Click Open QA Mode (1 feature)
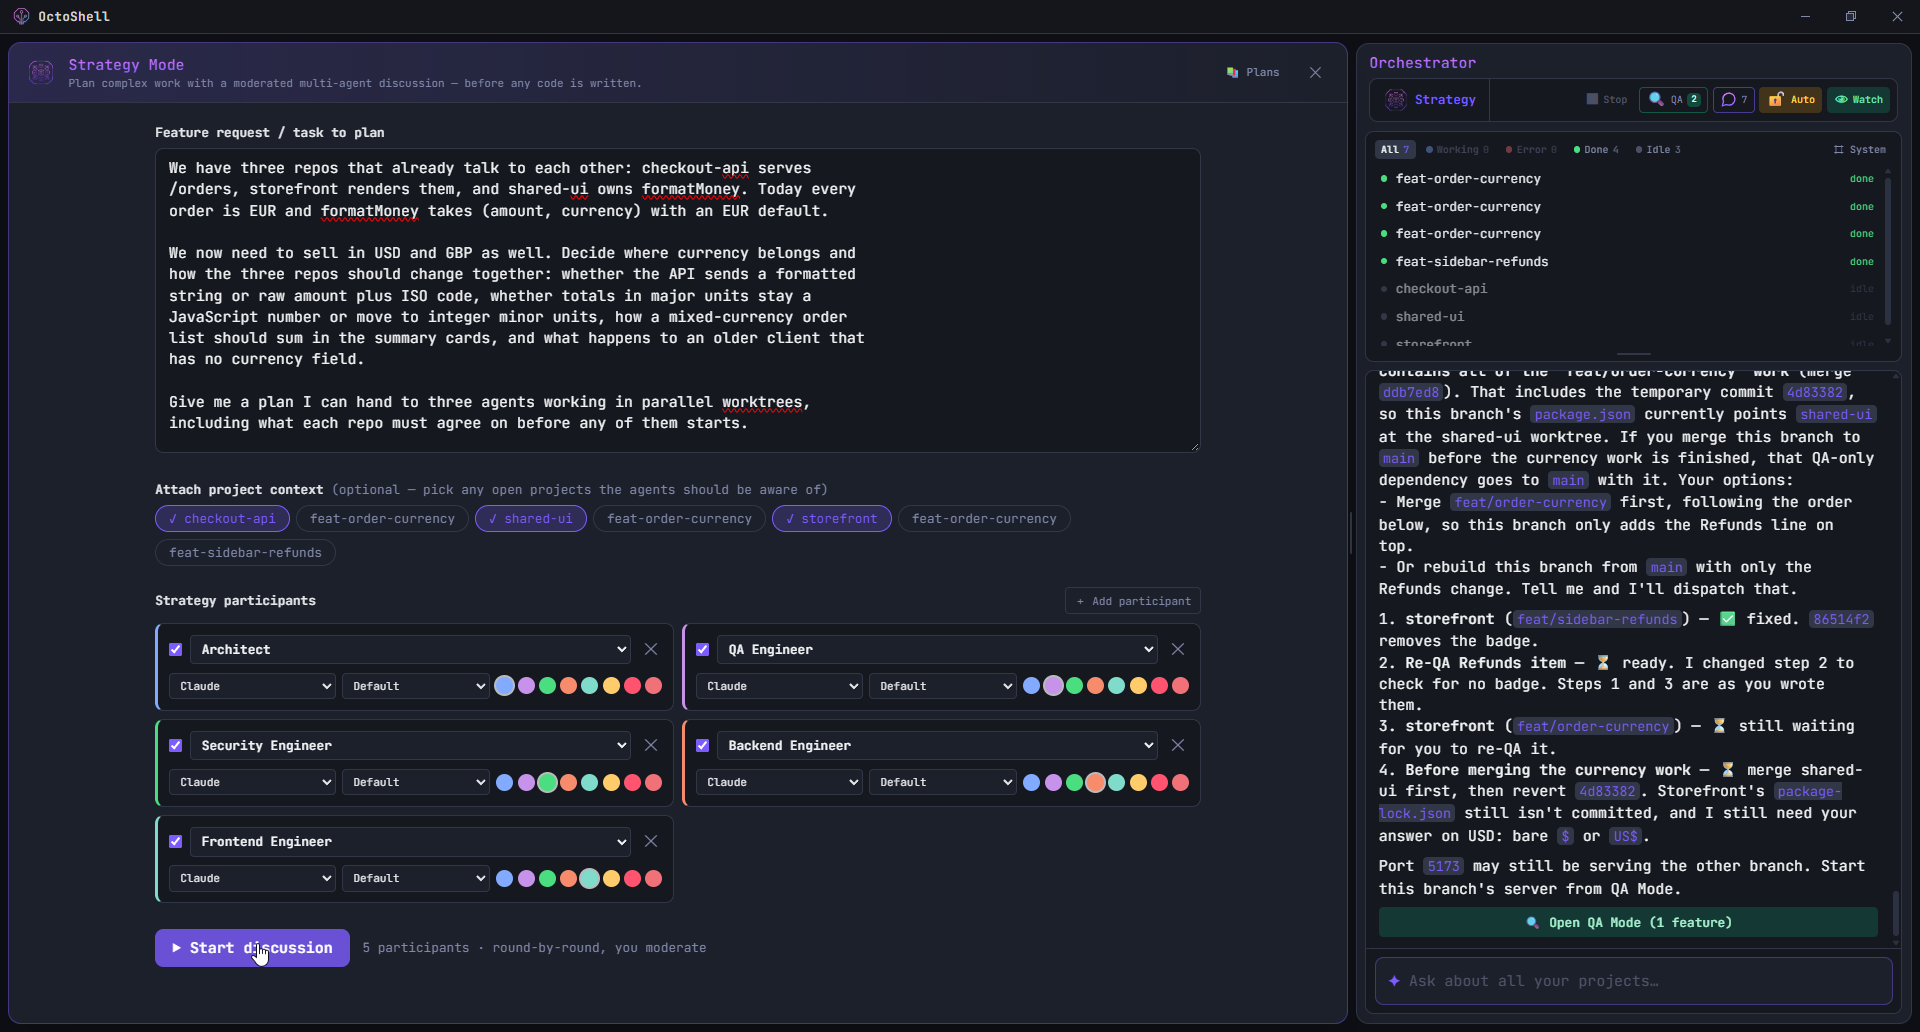 pos(1628,922)
